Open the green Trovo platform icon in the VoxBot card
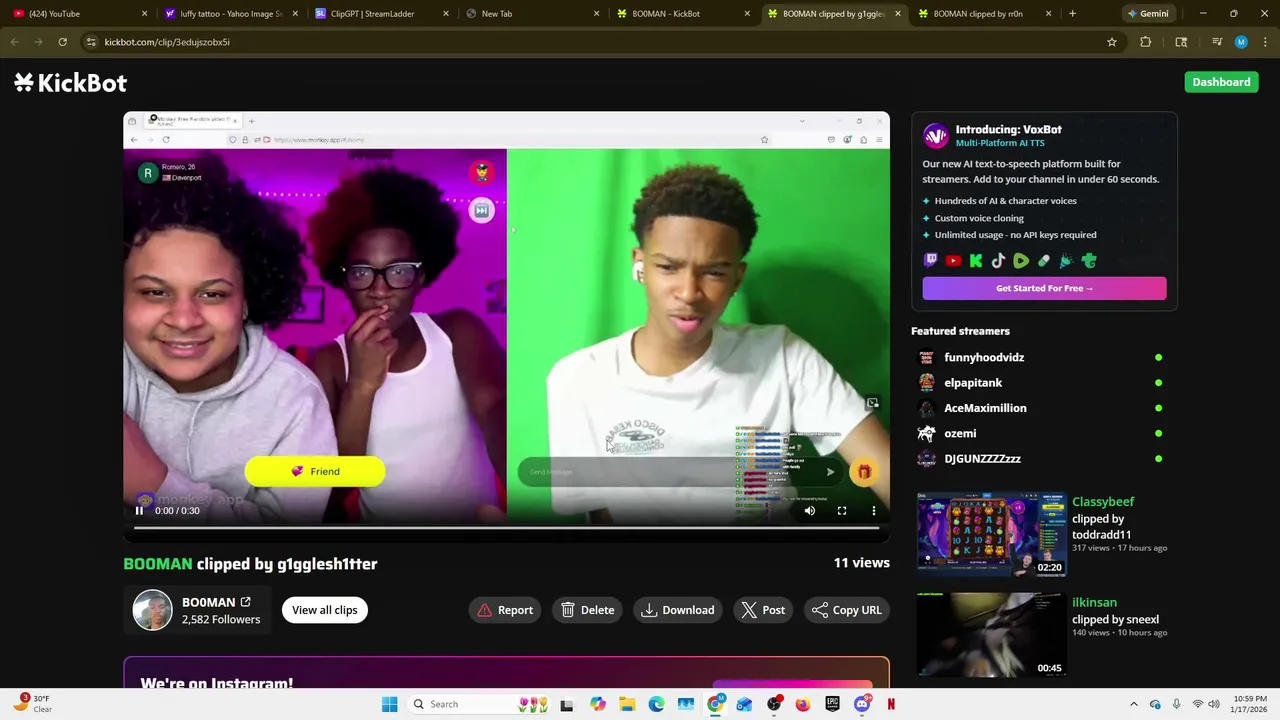Screen dimensions: 1280x720 tap(1089, 261)
